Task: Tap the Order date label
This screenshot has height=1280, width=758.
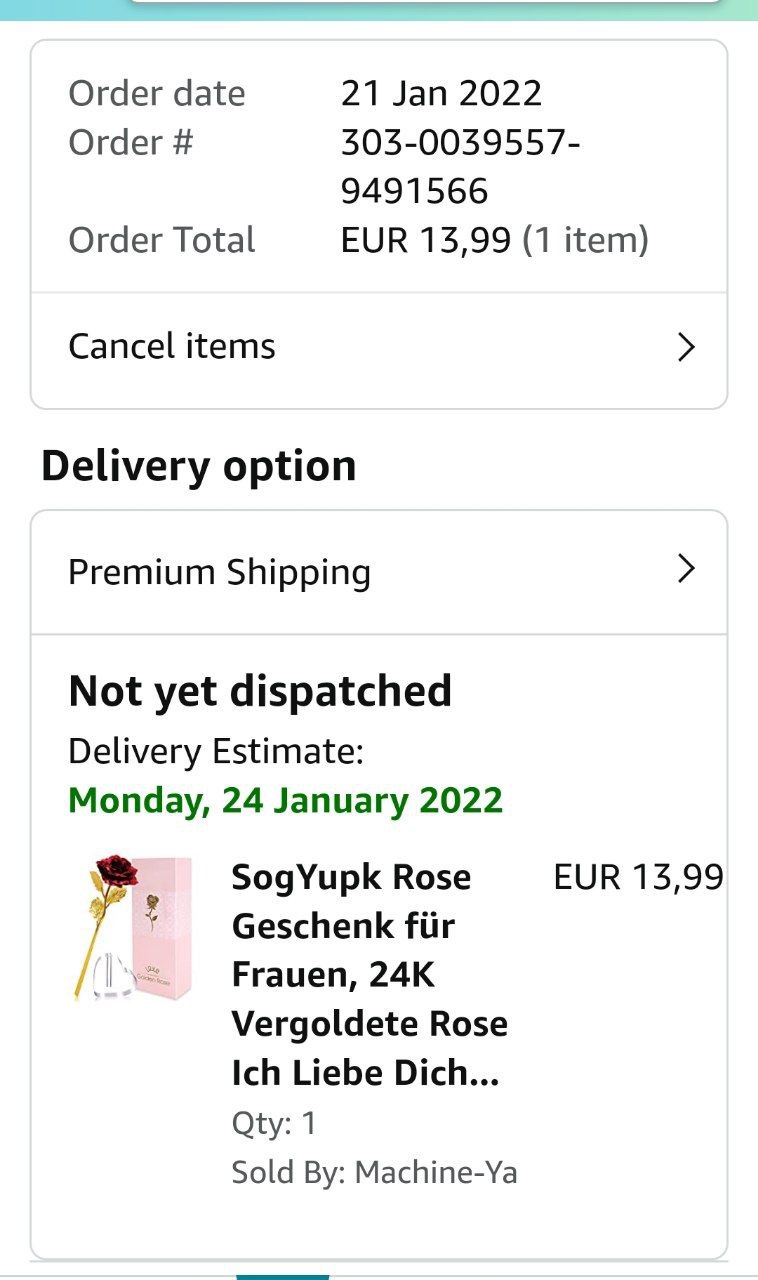Action: point(157,93)
